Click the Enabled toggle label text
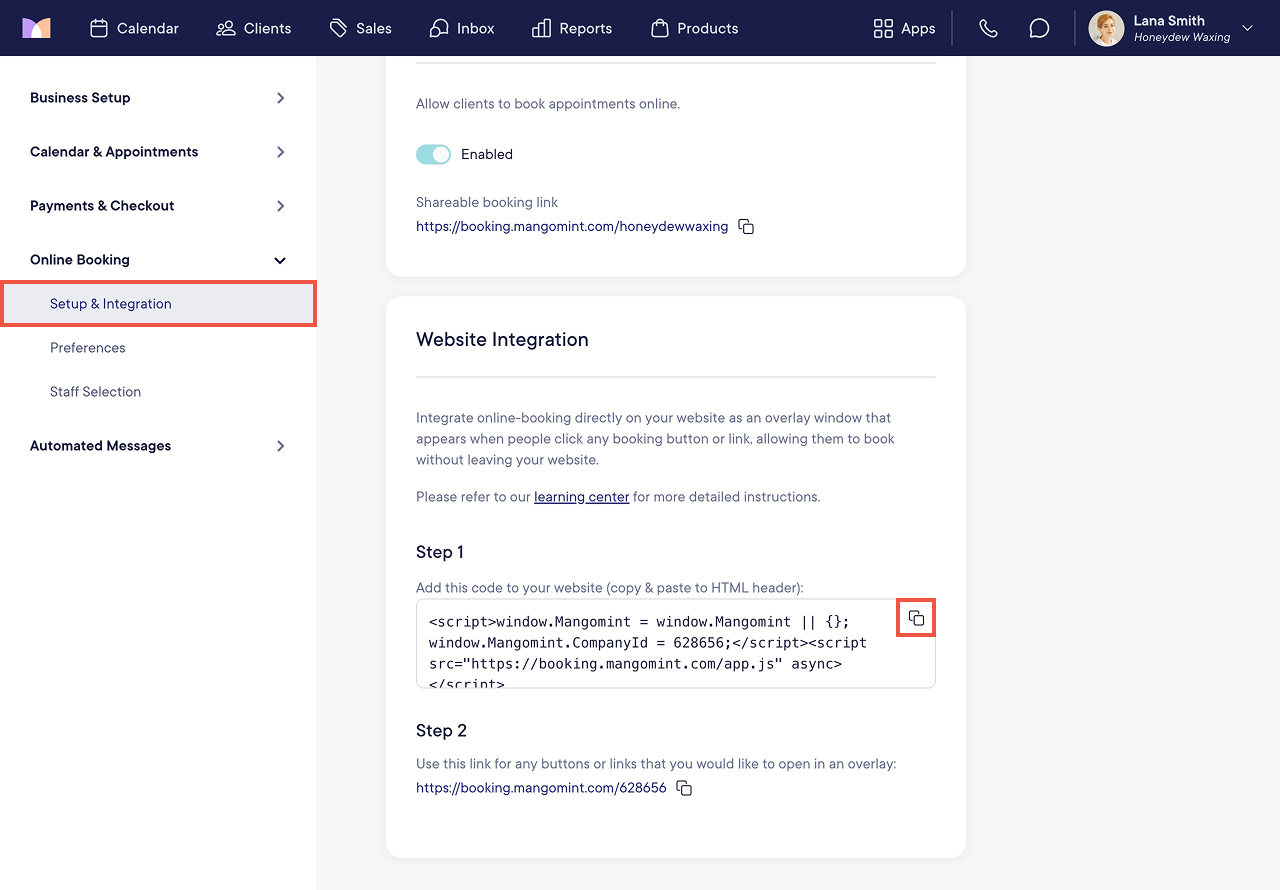The image size is (1280, 890). 487,154
